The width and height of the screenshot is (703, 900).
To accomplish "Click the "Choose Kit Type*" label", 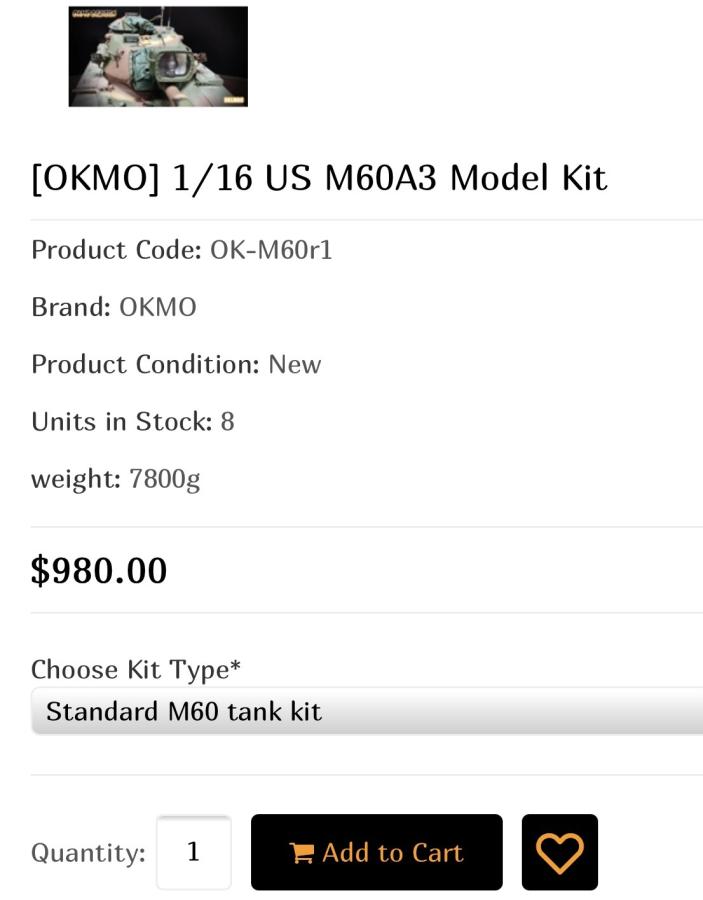I will [x=136, y=669].
